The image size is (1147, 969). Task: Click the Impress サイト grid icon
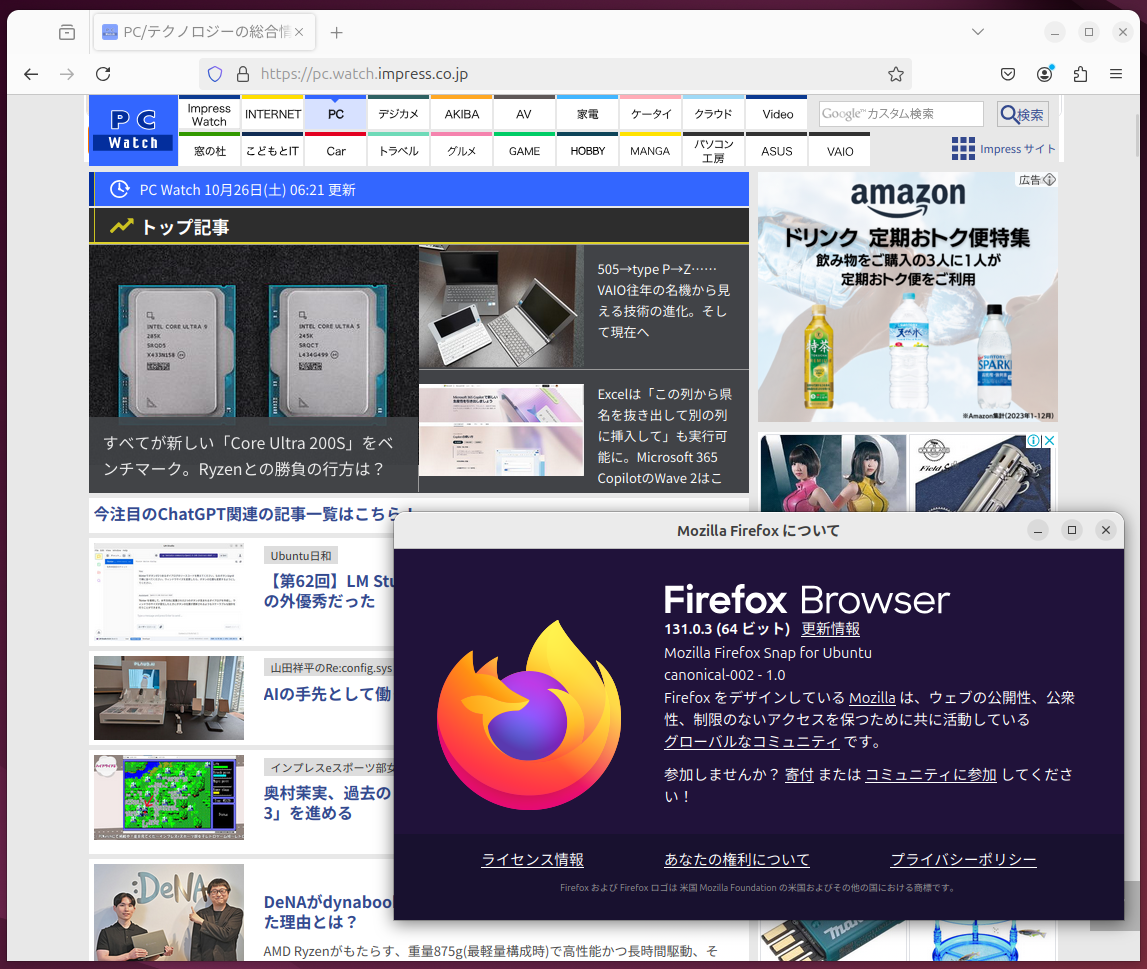pyautogui.click(x=963, y=148)
